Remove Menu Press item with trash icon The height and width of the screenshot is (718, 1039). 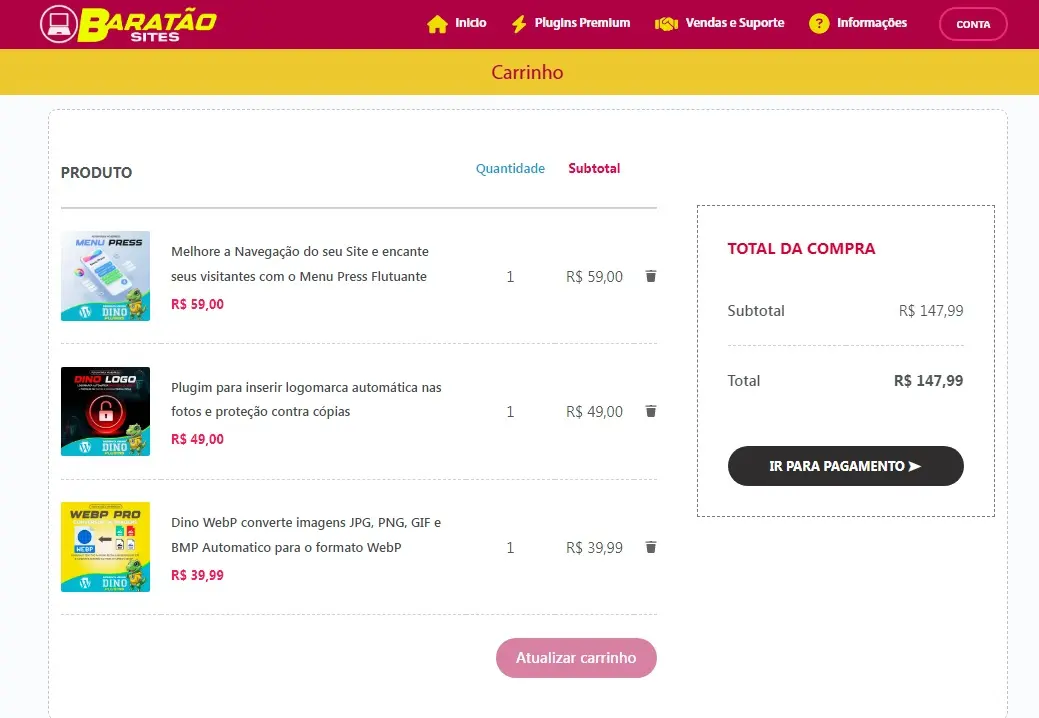click(651, 276)
